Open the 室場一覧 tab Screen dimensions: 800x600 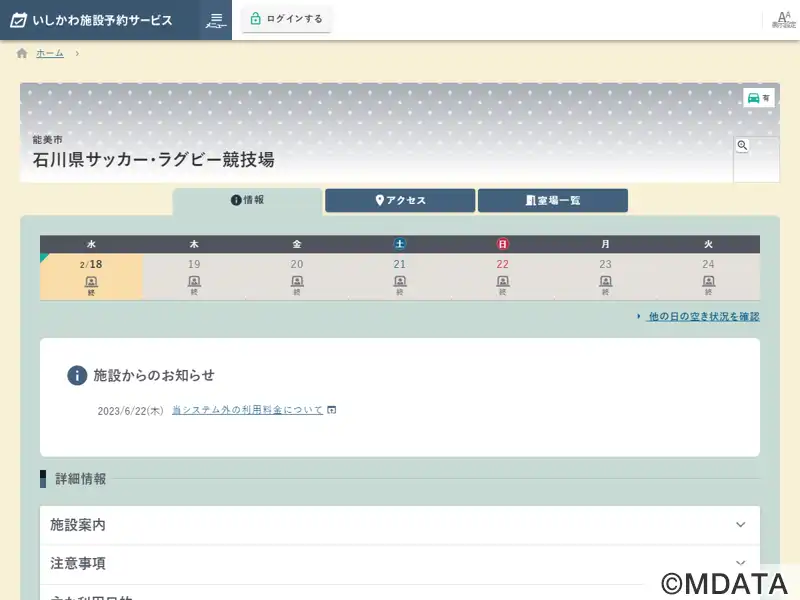click(553, 201)
